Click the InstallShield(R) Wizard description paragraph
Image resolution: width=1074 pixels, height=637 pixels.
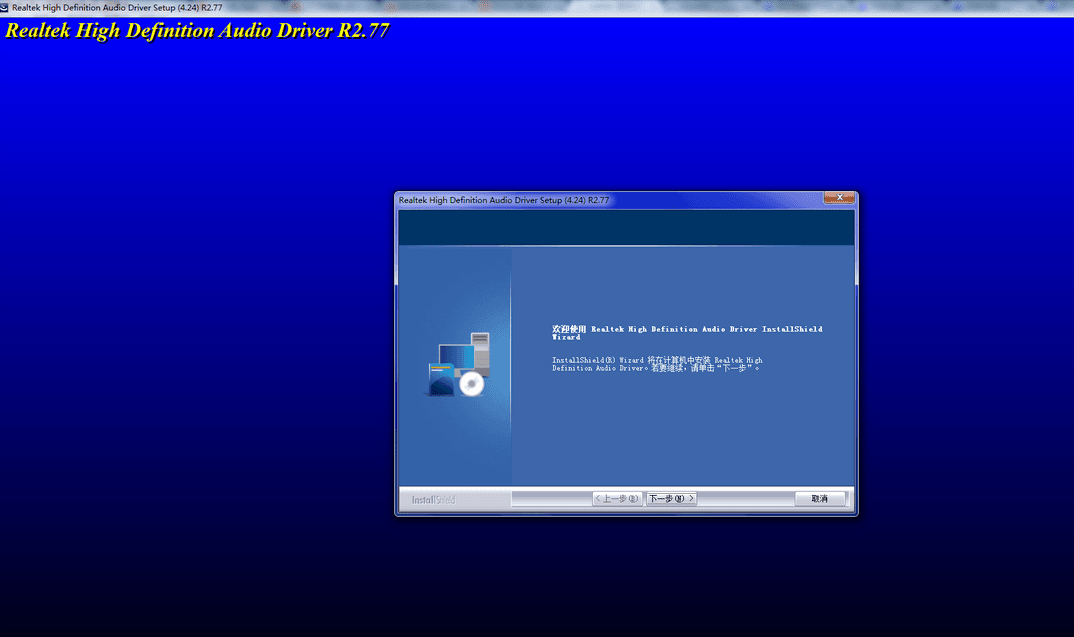point(657,364)
